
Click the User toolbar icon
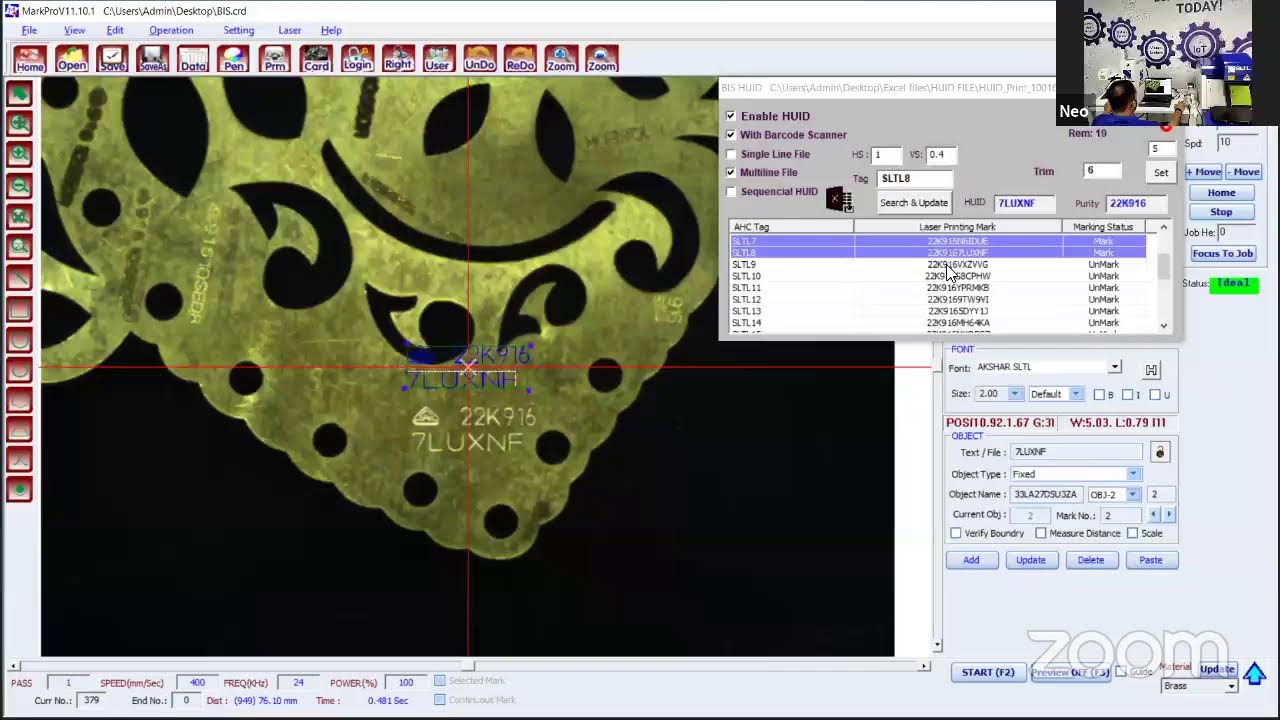click(x=437, y=59)
